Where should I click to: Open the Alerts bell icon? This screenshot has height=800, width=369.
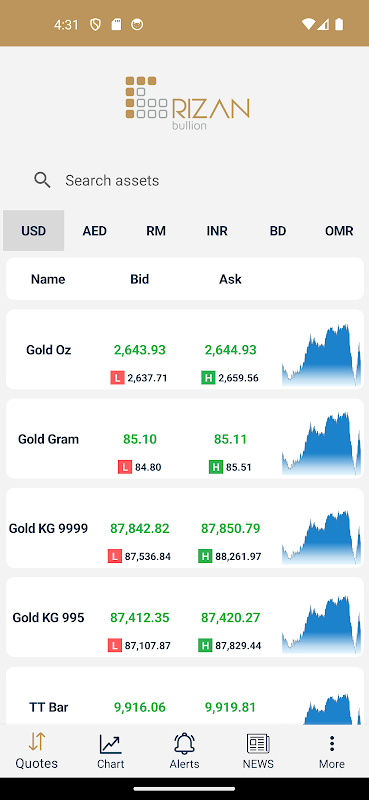tap(184, 744)
